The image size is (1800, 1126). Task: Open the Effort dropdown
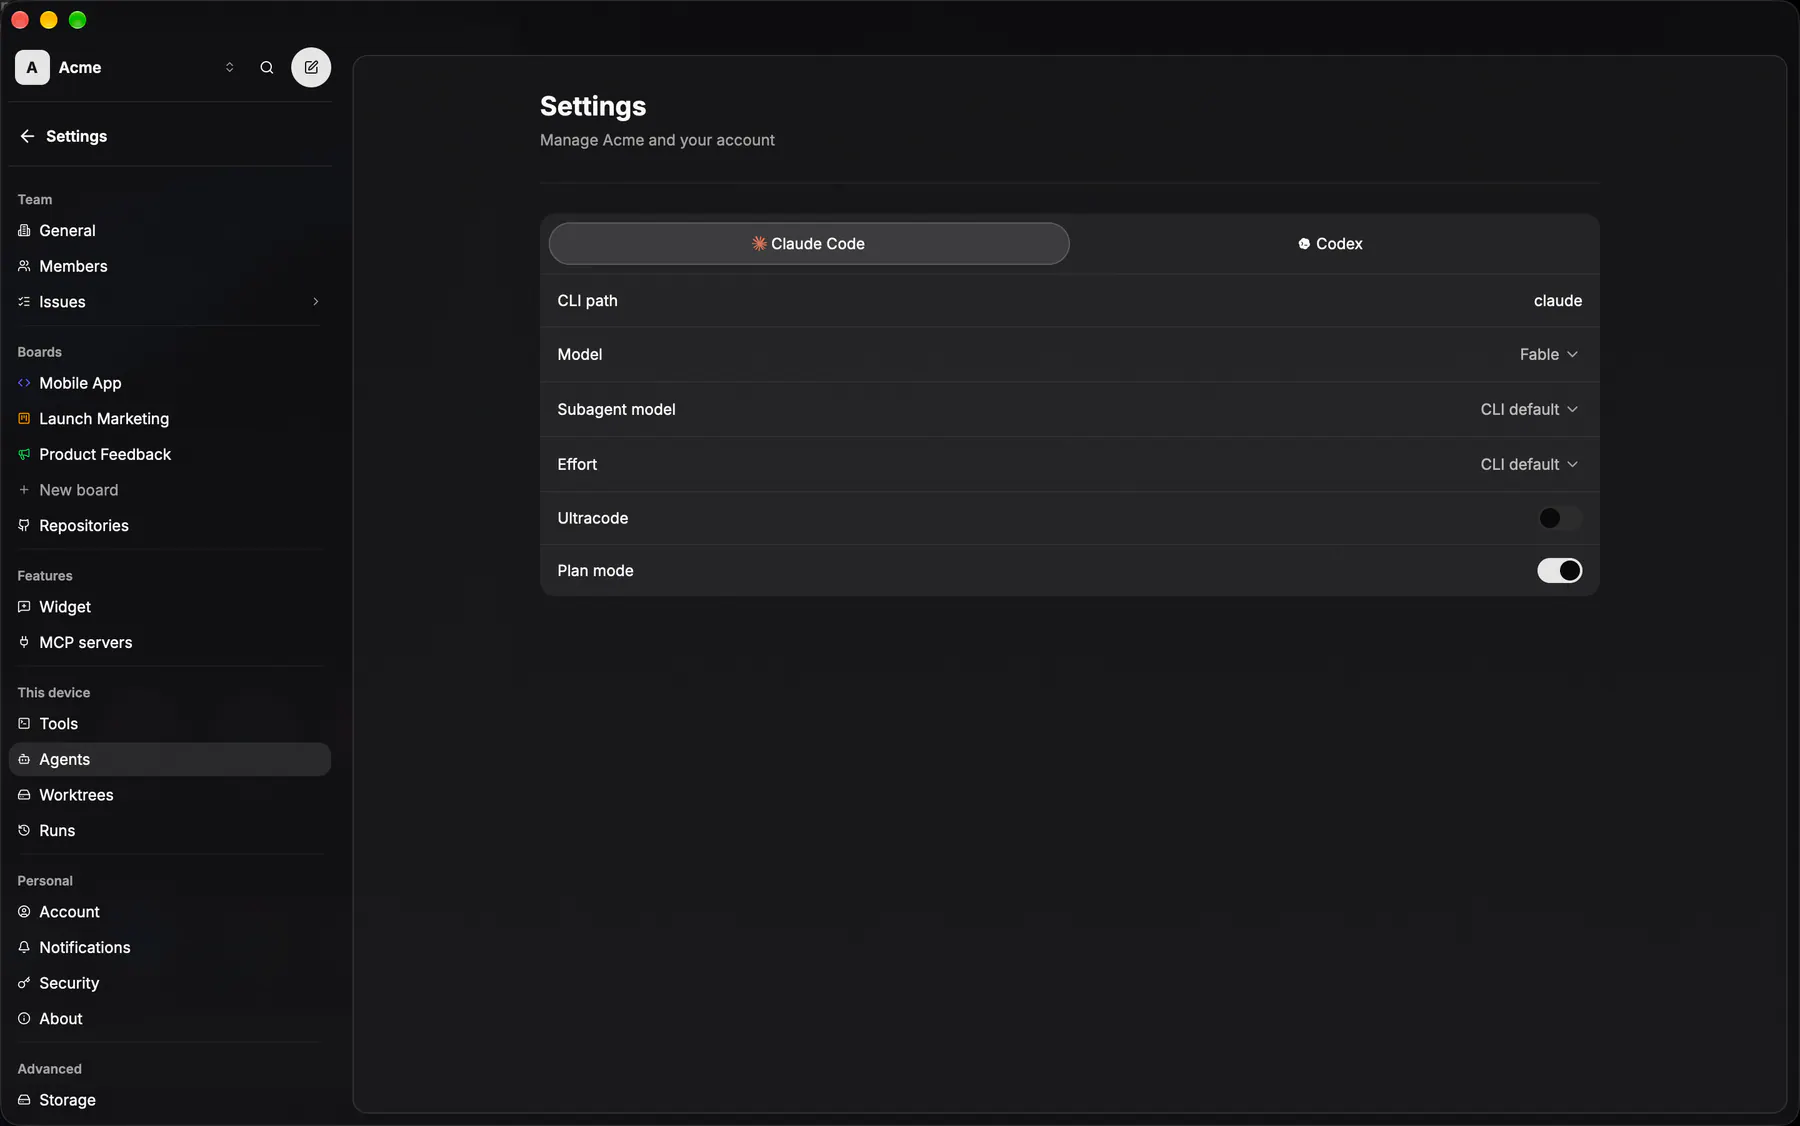click(1529, 465)
